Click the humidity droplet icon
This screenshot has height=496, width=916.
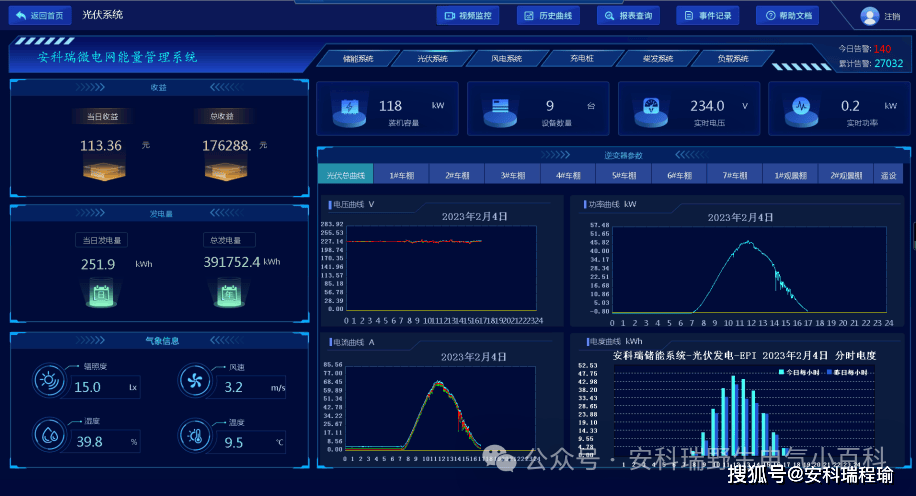tap(49, 435)
